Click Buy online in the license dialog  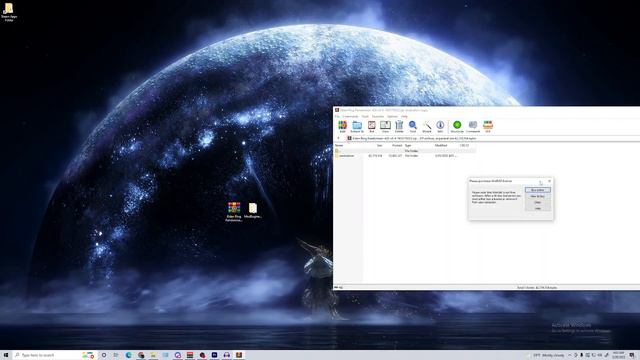538,190
